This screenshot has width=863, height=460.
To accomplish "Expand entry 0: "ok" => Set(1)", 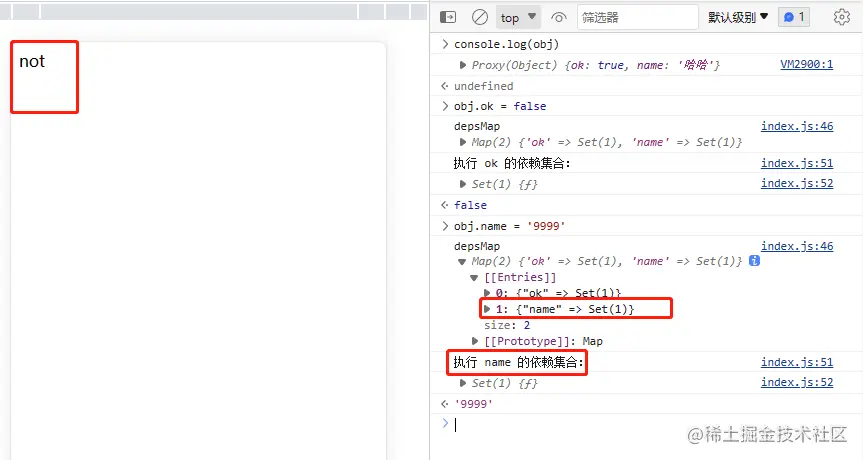I will click(487, 293).
